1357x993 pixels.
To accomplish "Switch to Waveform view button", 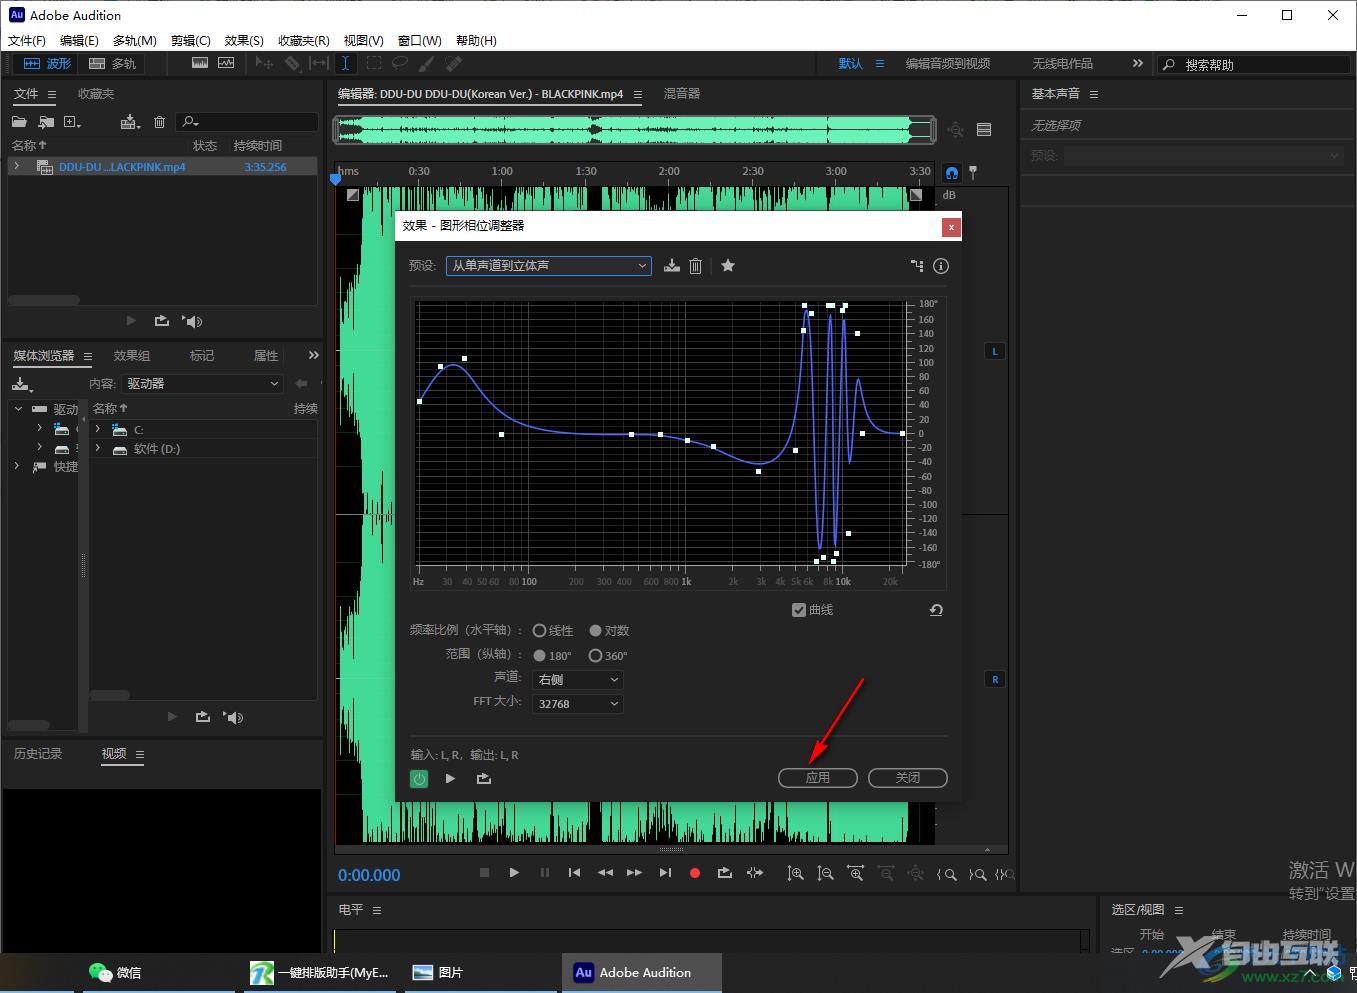I will [x=47, y=63].
